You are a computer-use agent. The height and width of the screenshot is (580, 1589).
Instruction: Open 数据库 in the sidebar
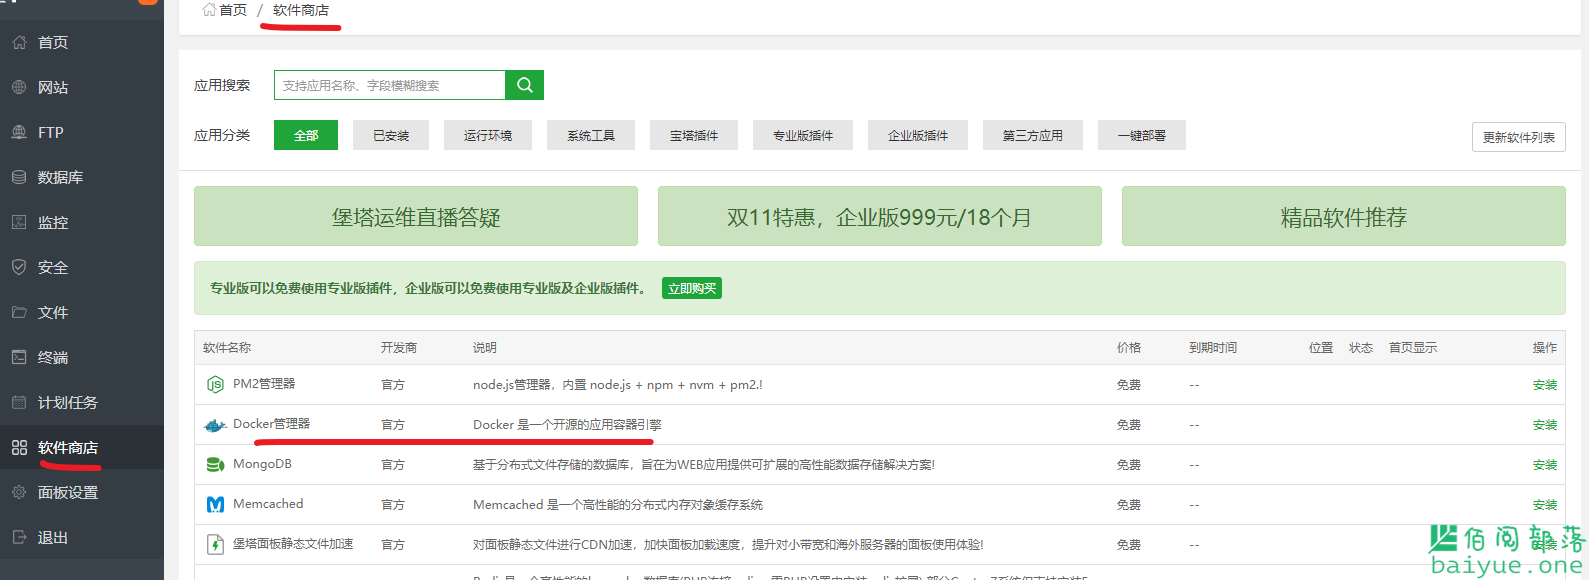point(60,178)
